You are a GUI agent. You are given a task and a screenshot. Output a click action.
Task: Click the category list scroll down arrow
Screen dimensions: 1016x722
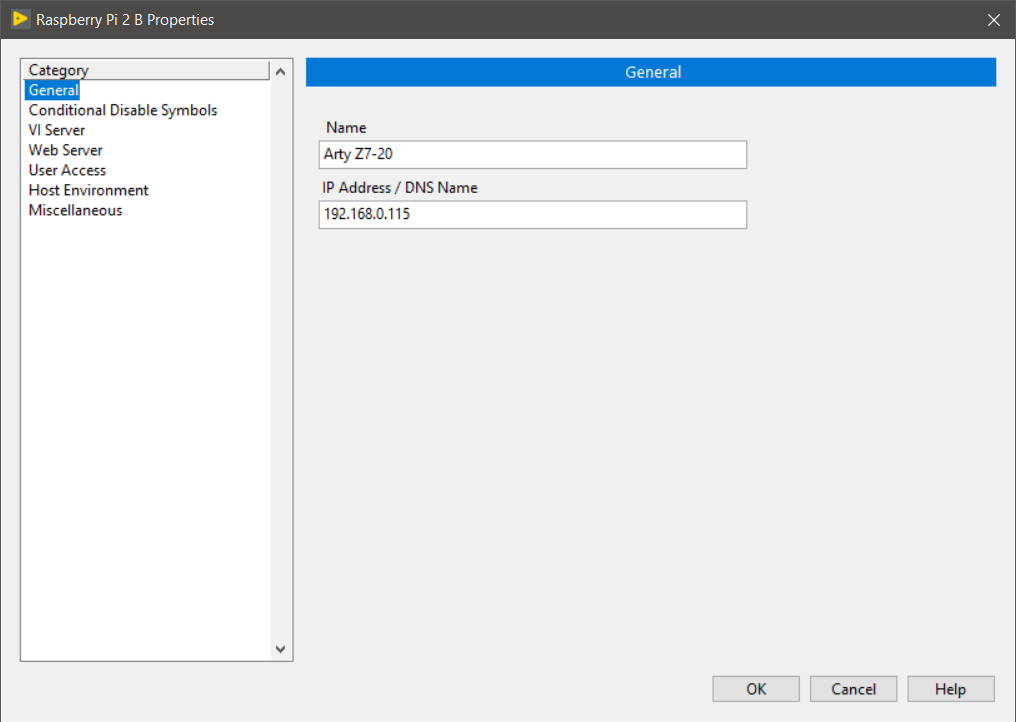click(x=281, y=649)
